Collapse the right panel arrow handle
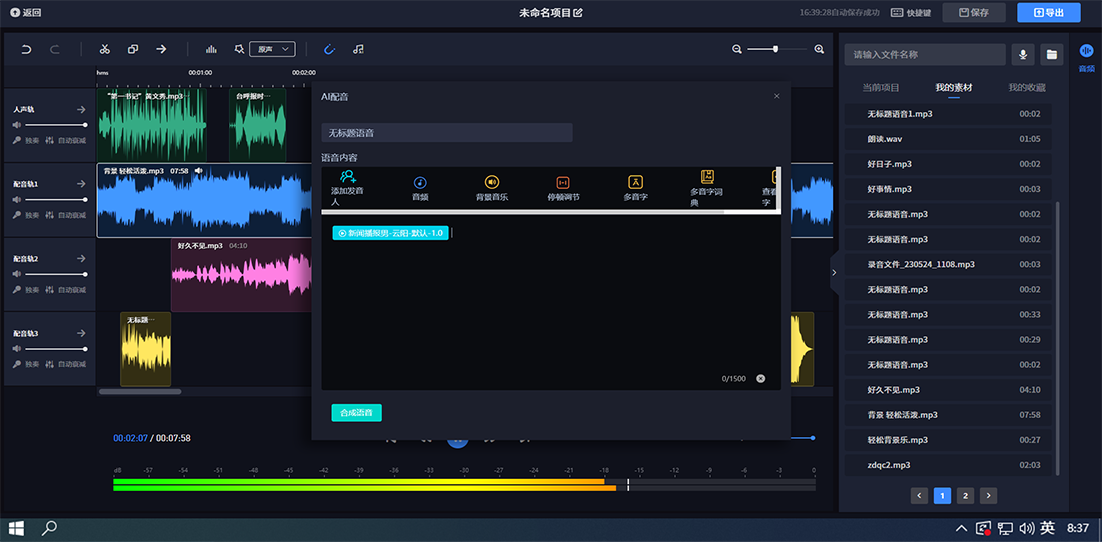The height and width of the screenshot is (542, 1102). click(834, 272)
